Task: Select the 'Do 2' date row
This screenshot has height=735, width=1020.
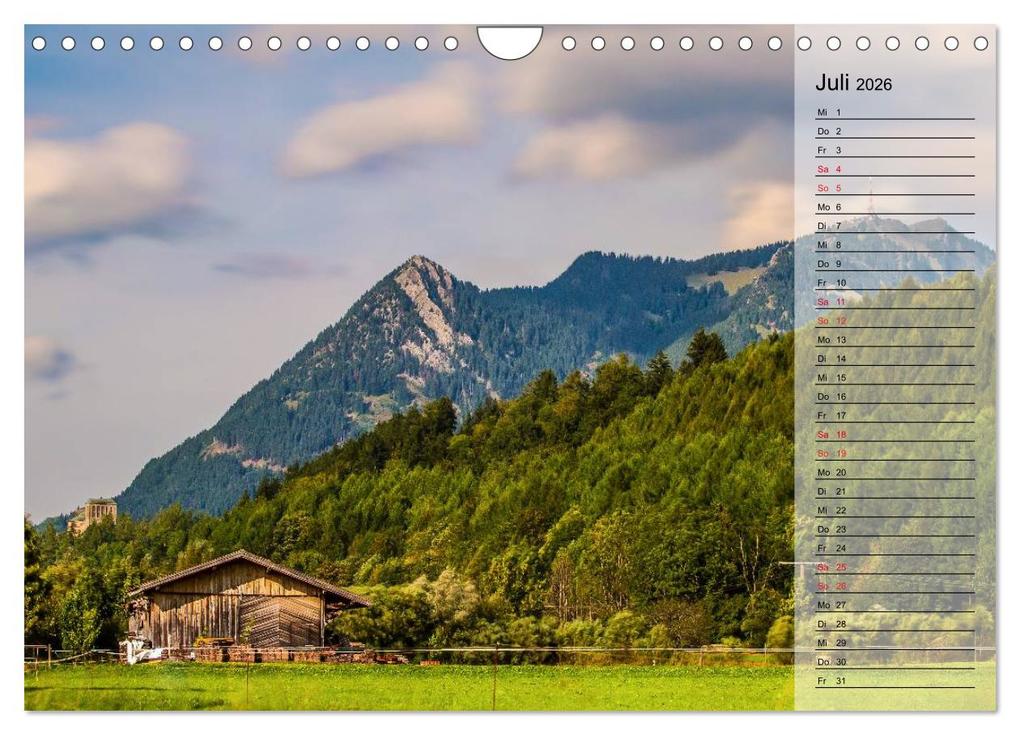Action: coord(895,131)
